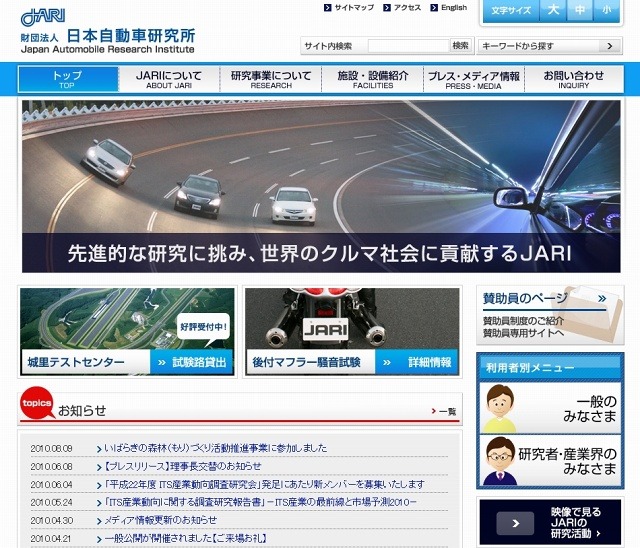
Task: Open the 研究事業について RESEARCH tab
Action: coord(271,79)
